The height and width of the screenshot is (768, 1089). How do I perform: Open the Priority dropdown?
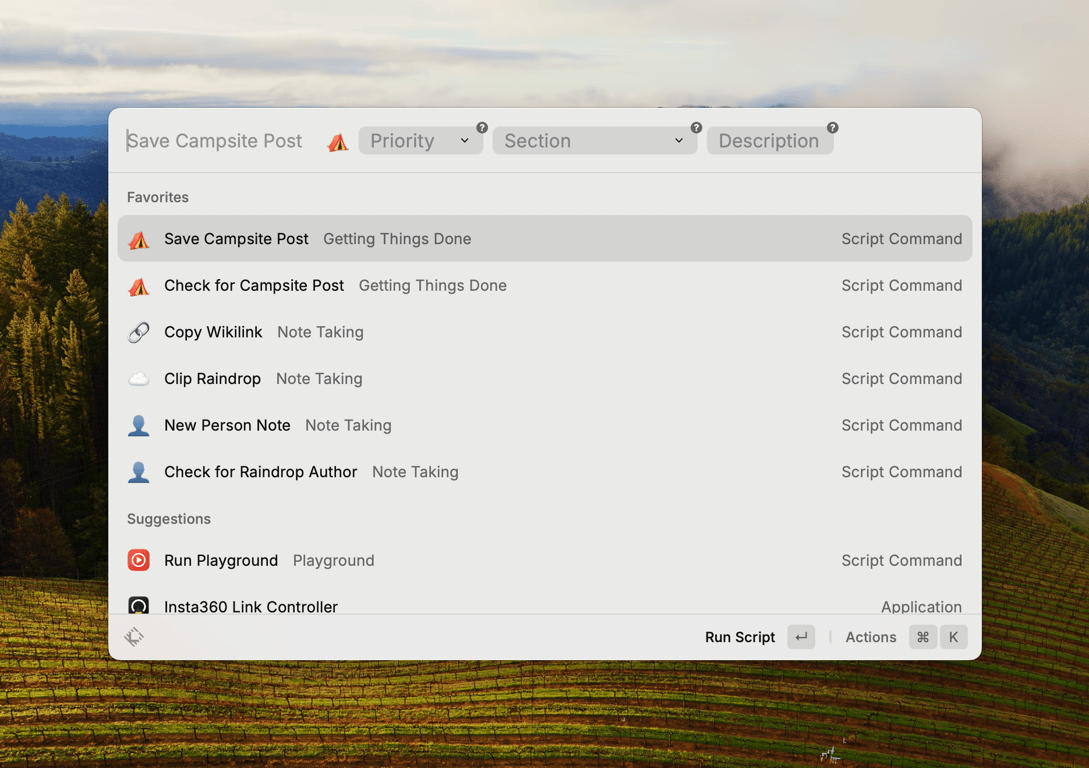coord(420,141)
